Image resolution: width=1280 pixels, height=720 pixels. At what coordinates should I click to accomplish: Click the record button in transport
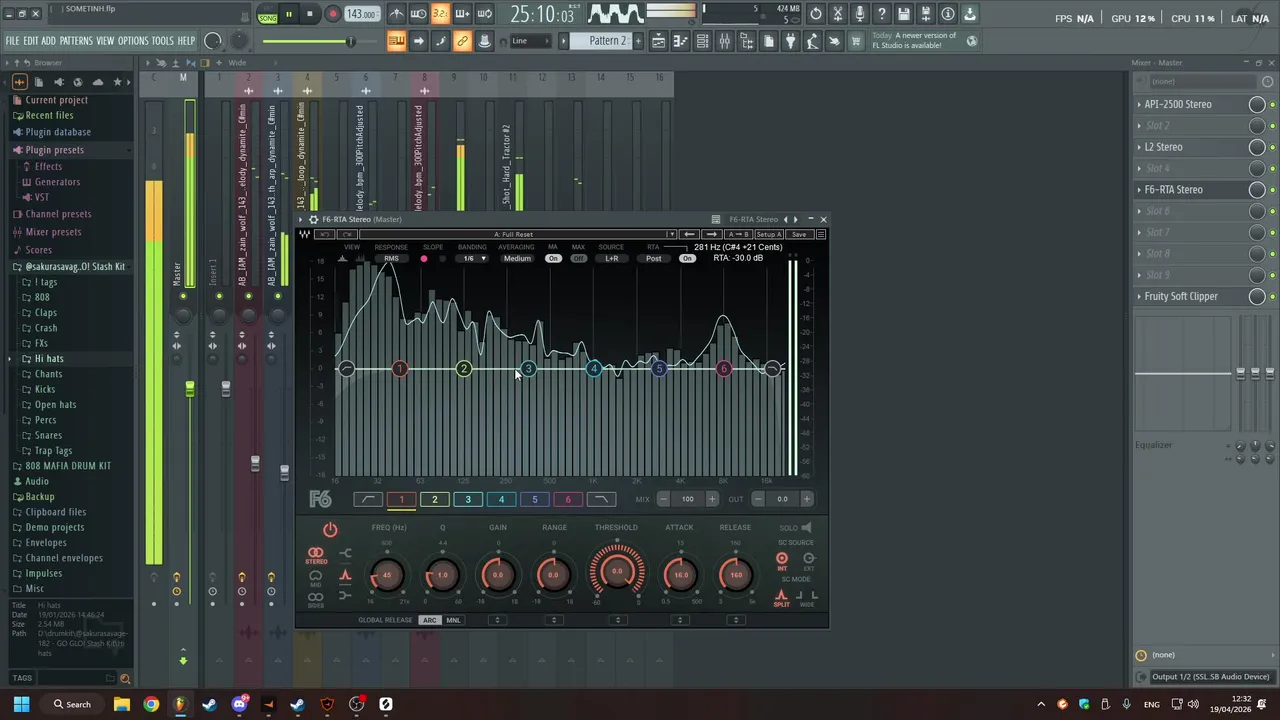pyautogui.click(x=332, y=14)
